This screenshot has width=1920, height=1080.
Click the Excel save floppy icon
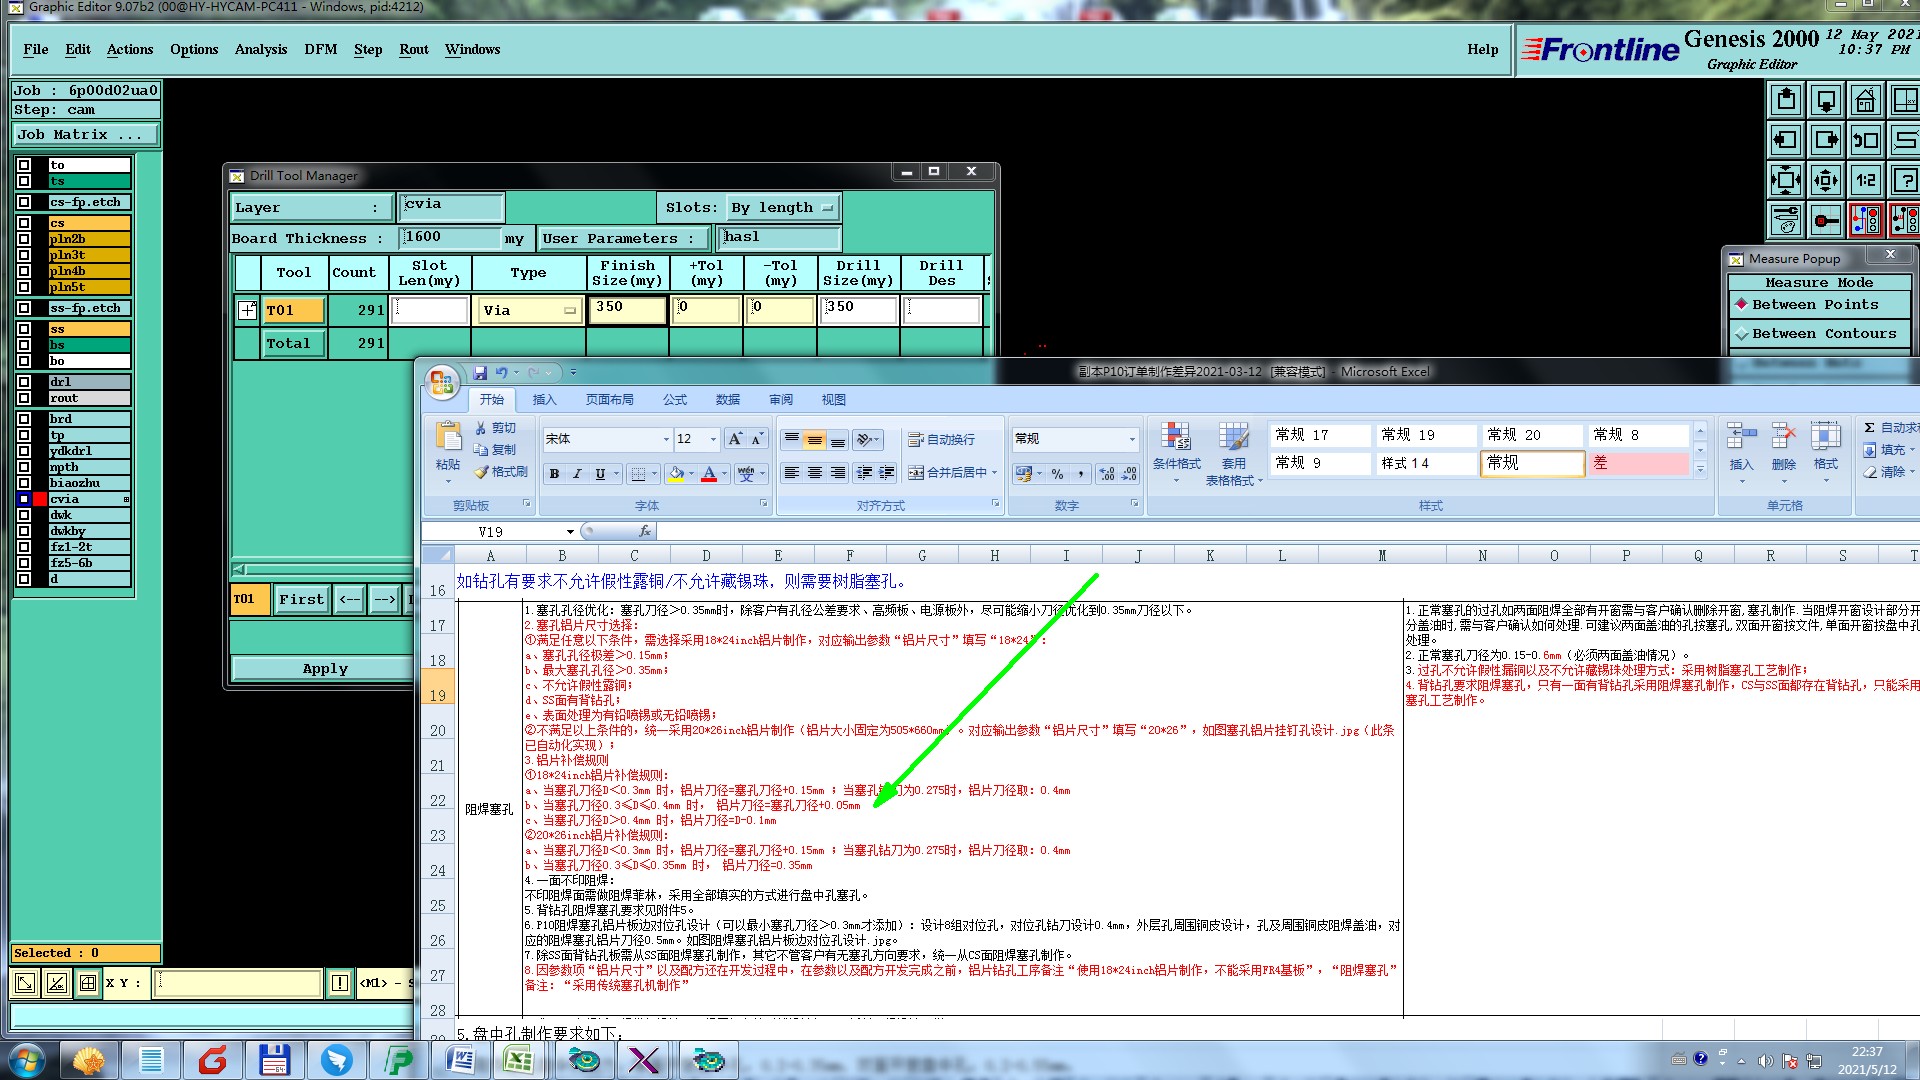[480, 373]
